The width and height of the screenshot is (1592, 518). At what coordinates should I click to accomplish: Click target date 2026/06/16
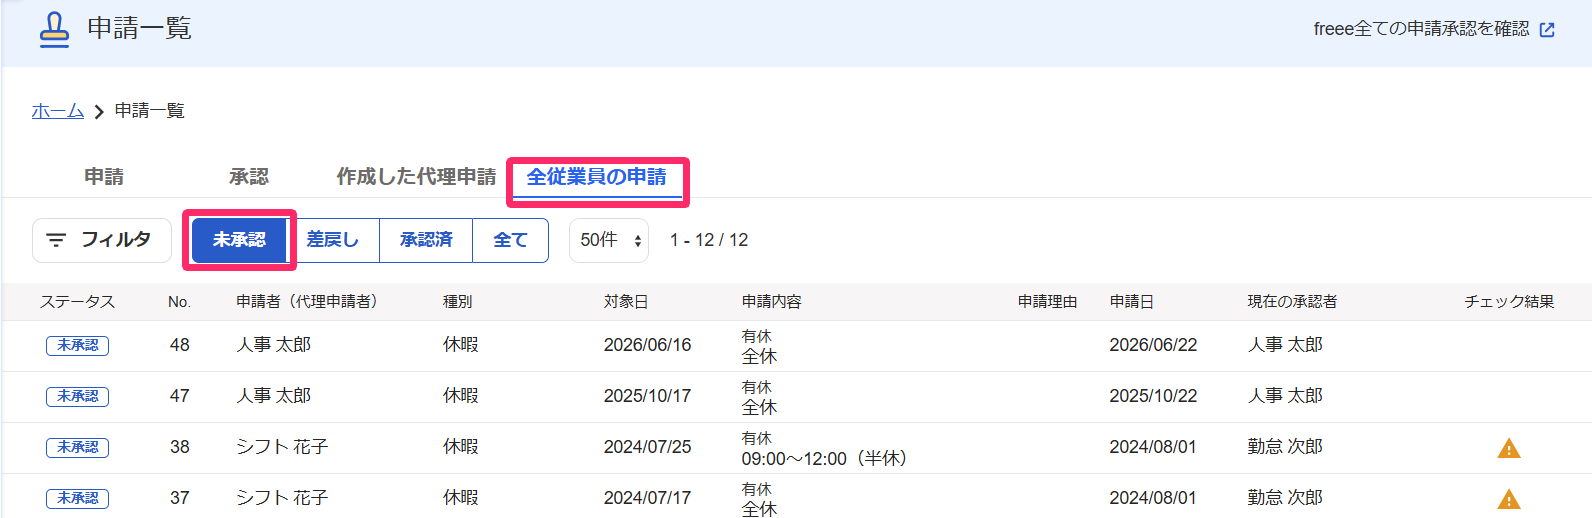point(647,345)
